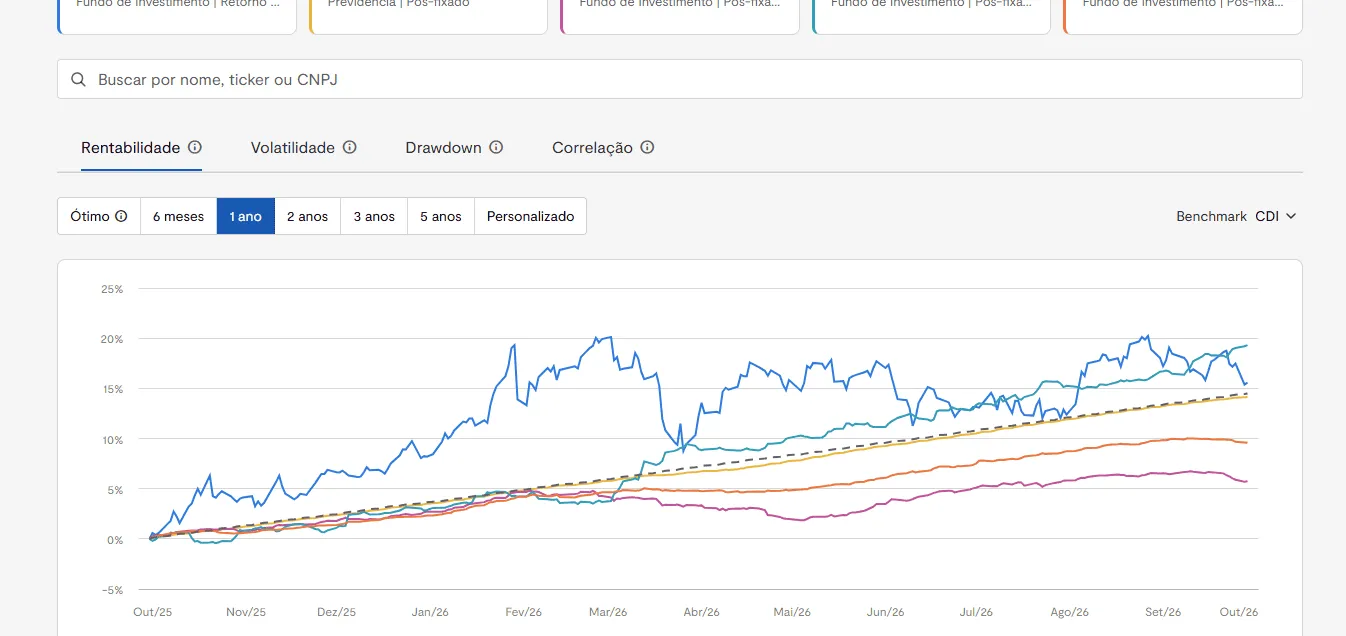Focus the search by name, ticker or CNPJ field

point(680,79)
